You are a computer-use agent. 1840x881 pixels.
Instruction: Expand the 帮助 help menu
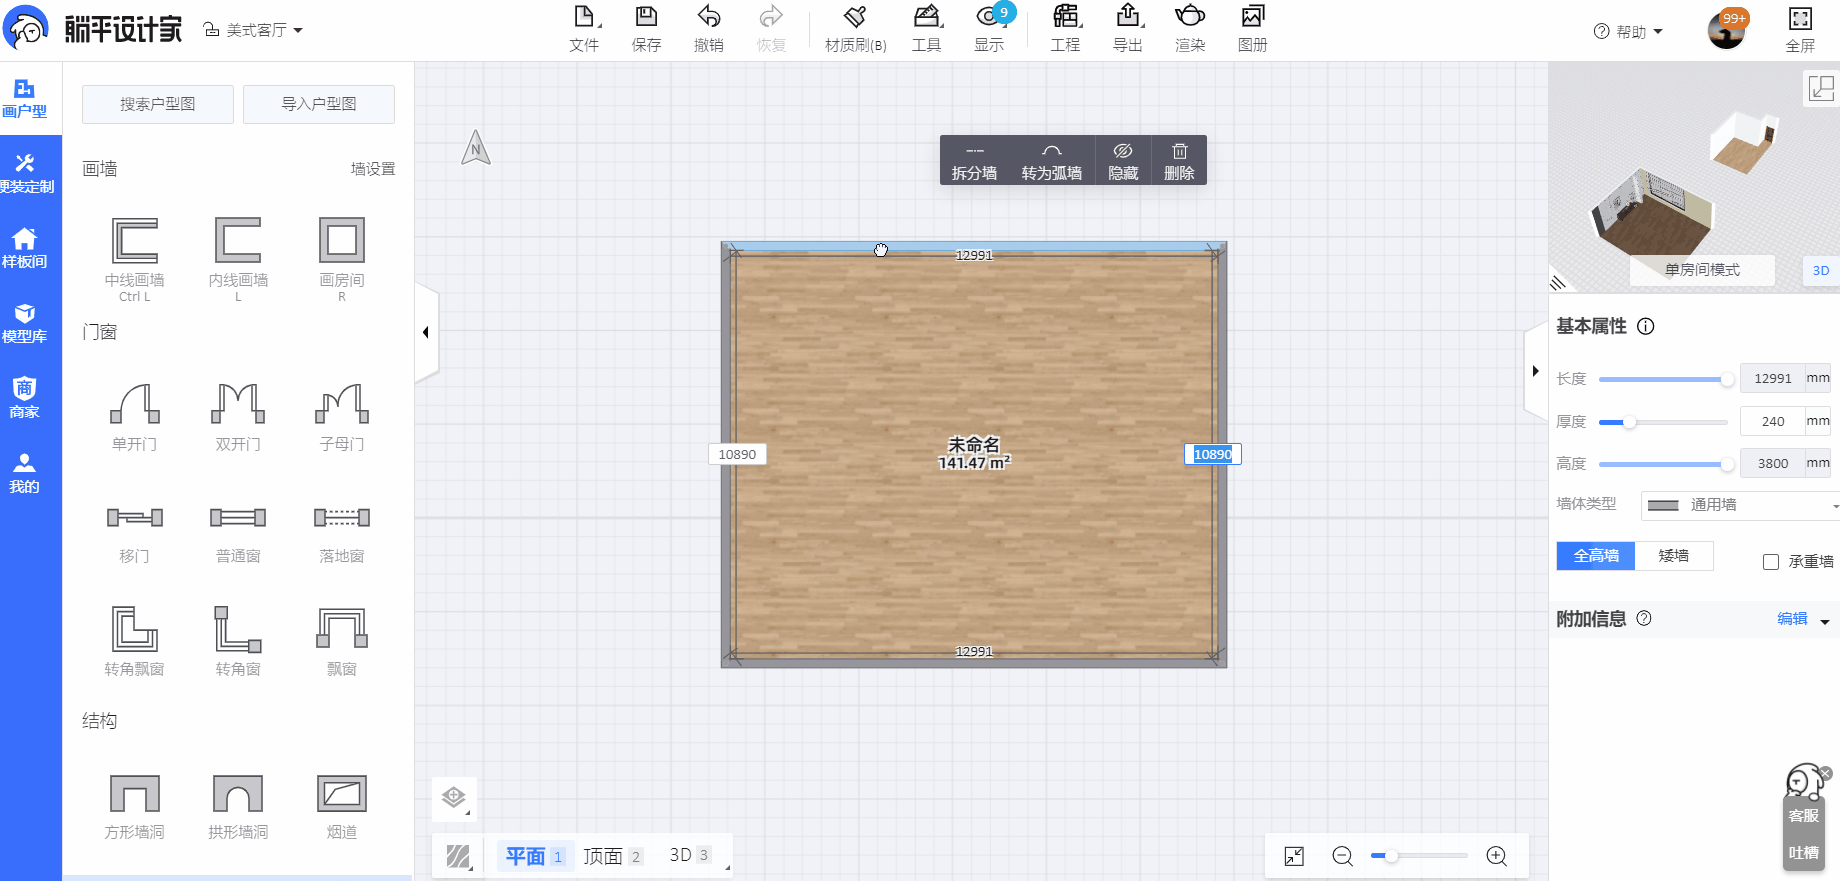pyautogui.click(x=1629, y=31)
